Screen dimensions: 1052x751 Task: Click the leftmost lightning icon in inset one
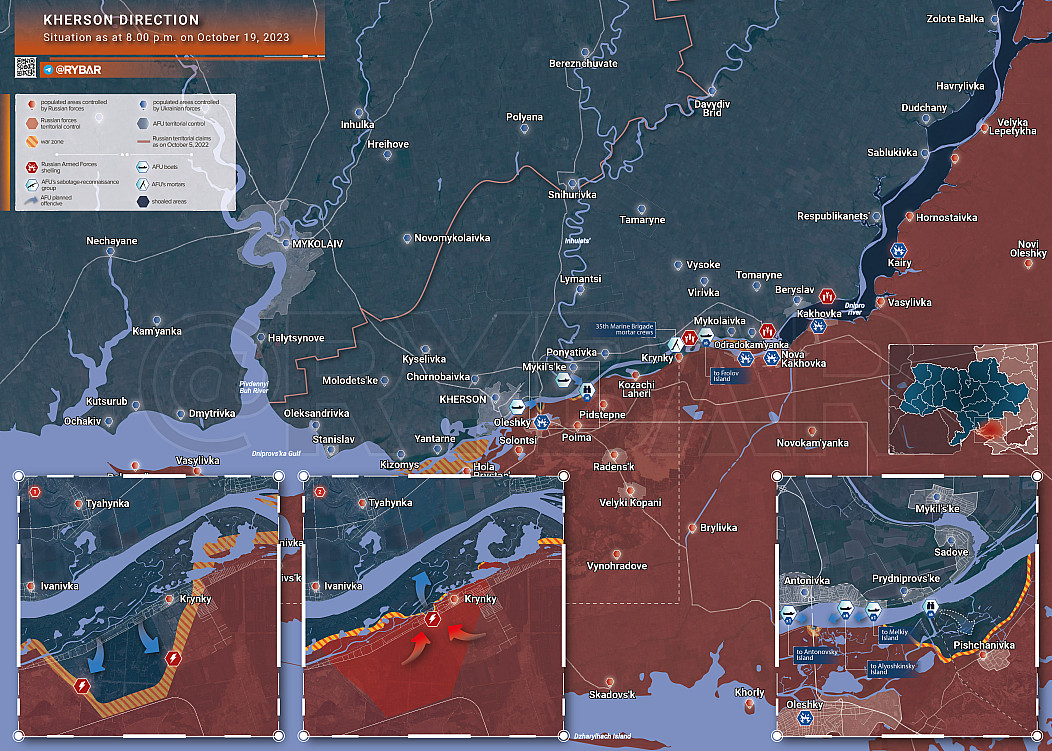82,686
